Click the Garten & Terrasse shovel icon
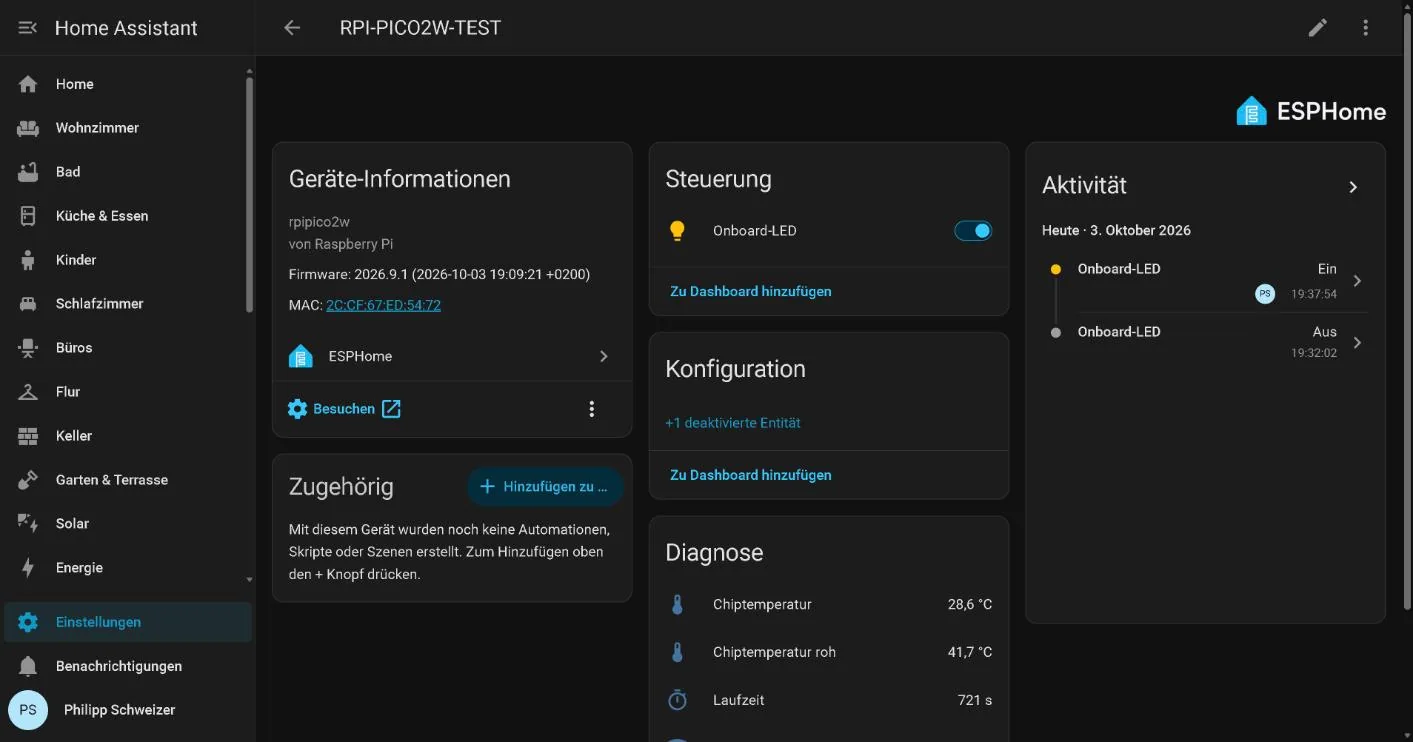The width and height of the screenshot is (1413, 742). 28,480
